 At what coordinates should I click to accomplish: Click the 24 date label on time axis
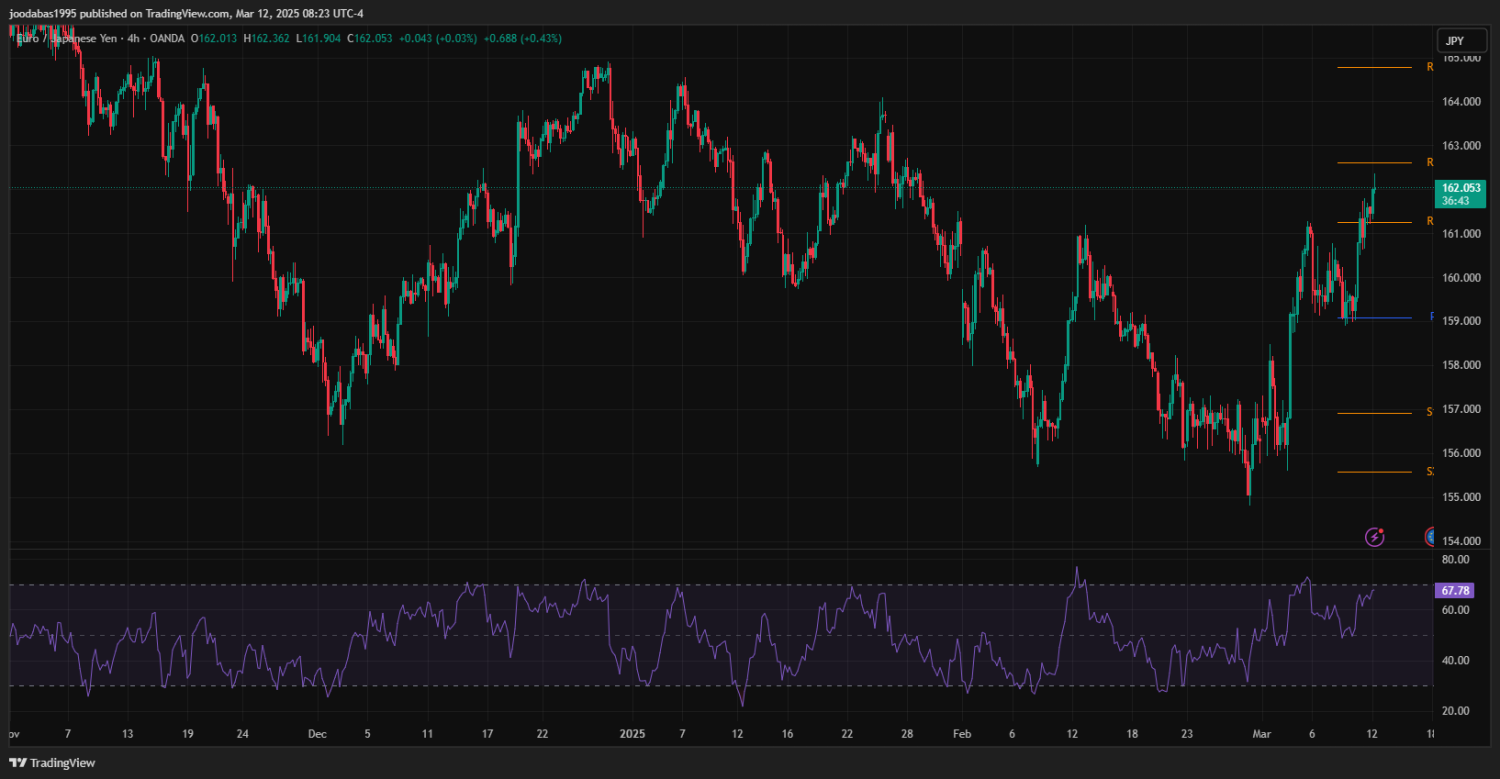coord(242,734)
